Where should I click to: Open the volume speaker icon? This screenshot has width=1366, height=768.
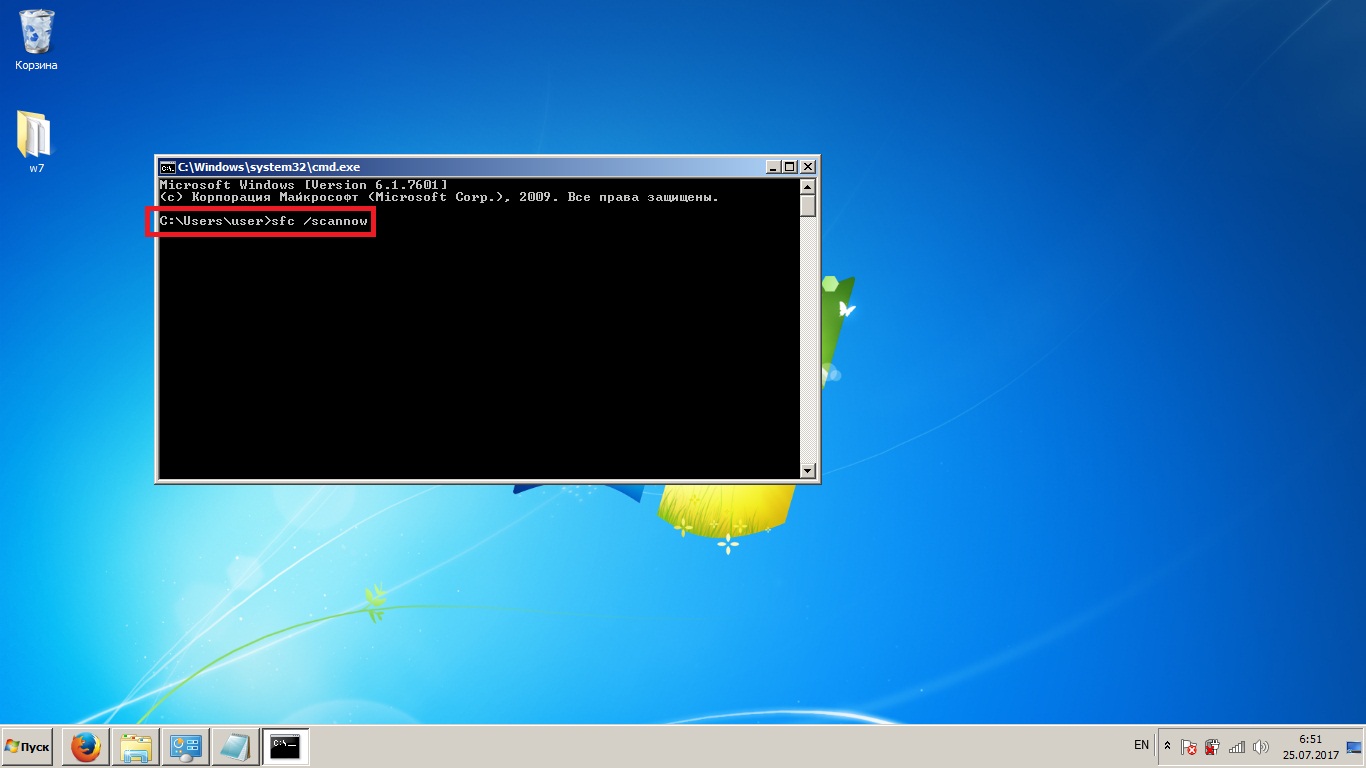(x=1260, y=747)
